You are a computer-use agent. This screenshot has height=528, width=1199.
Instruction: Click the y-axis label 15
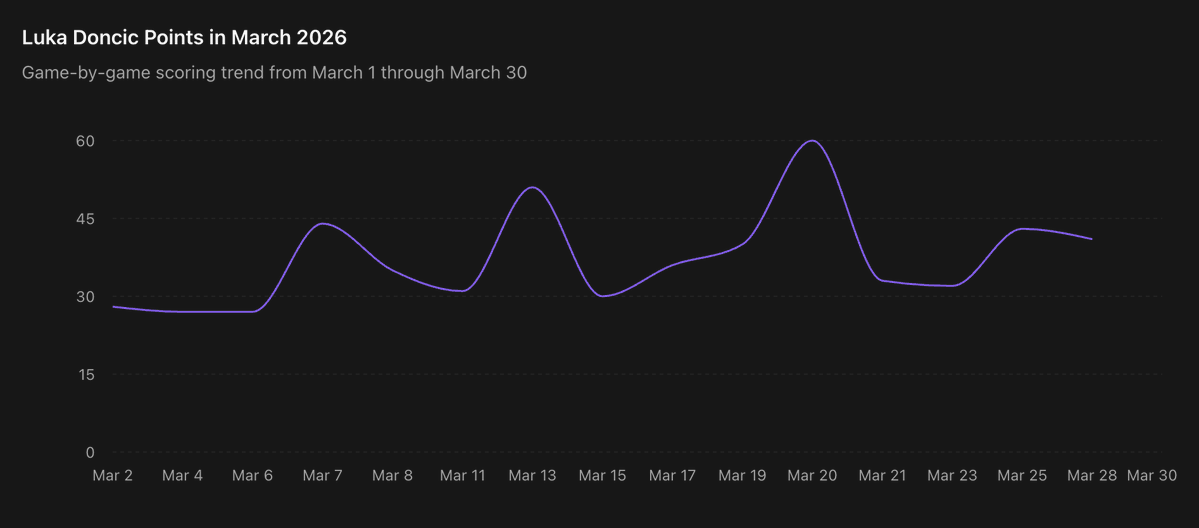pyautogui.click(x=84, y=374)
